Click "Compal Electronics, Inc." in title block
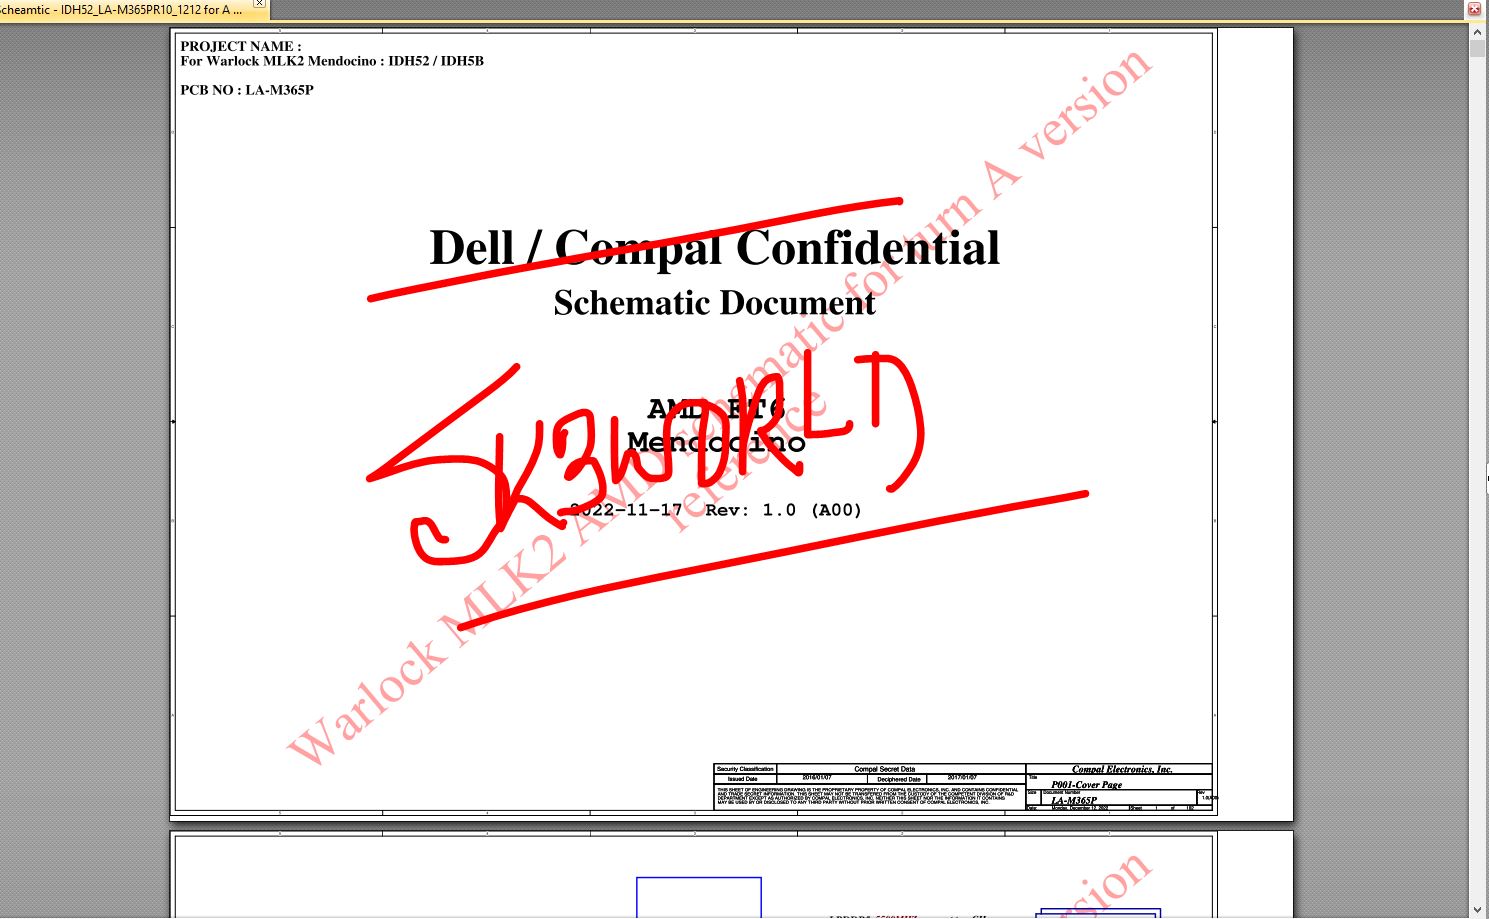The width and height of the screenshot is (1489, 919). [x=1122, y=769]
